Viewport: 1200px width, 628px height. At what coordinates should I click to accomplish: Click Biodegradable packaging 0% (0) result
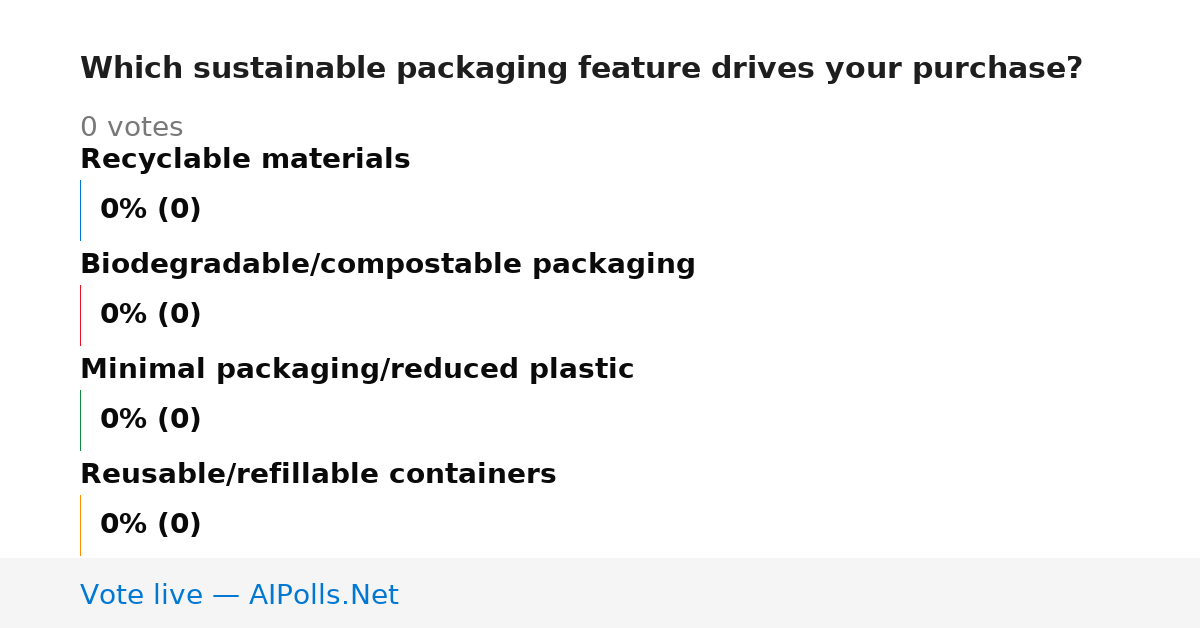151,315
